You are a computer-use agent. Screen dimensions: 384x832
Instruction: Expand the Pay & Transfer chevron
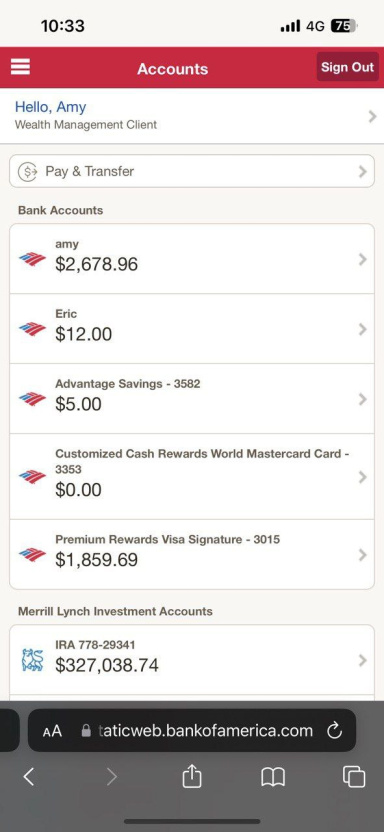pos(363,171)
